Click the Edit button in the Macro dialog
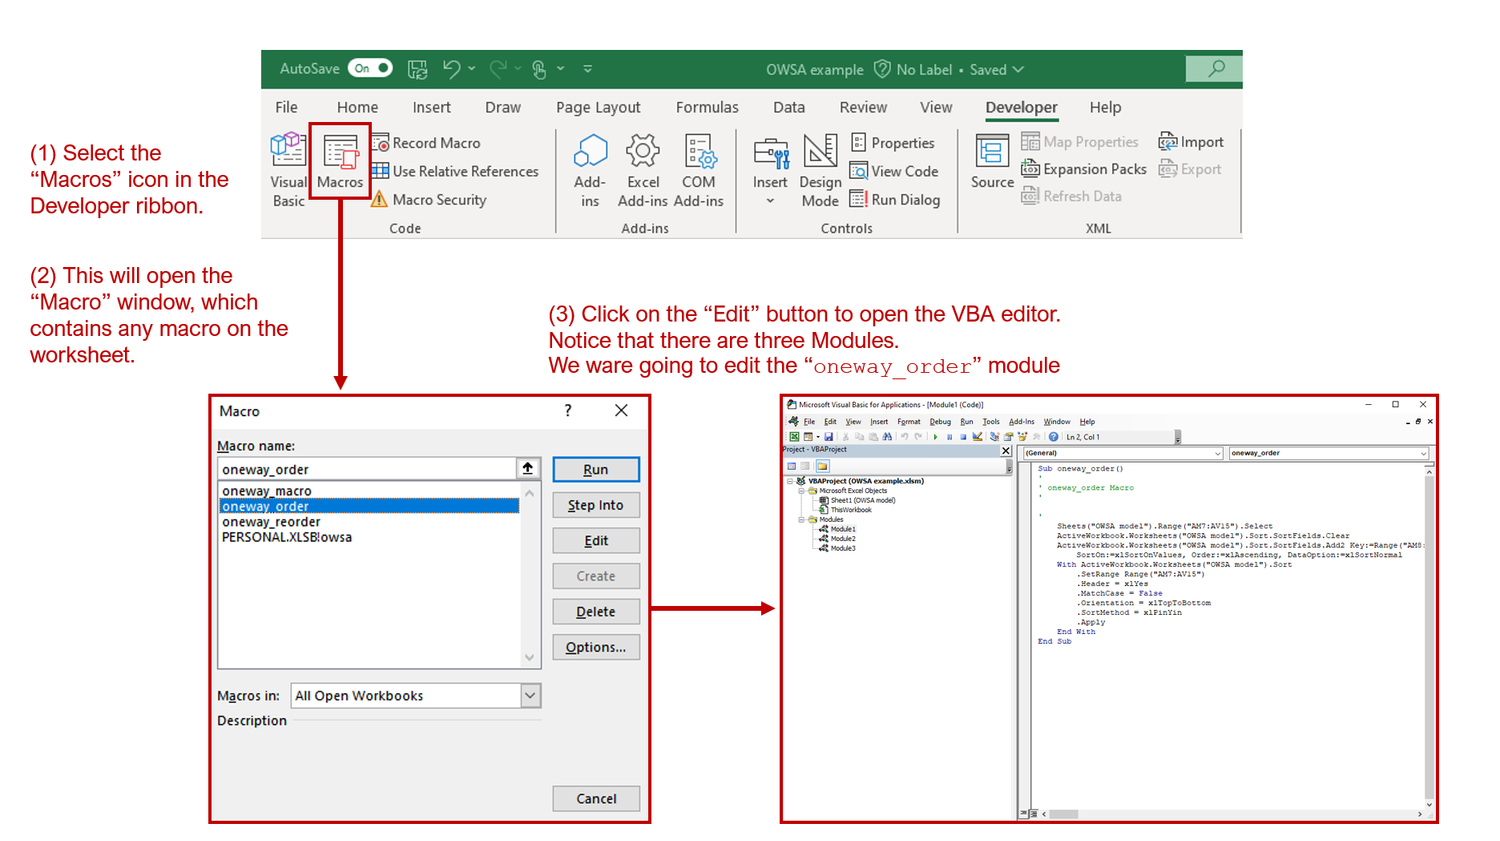The height and width of the screenshot is (841, 1500). click(x=596, y=540)
